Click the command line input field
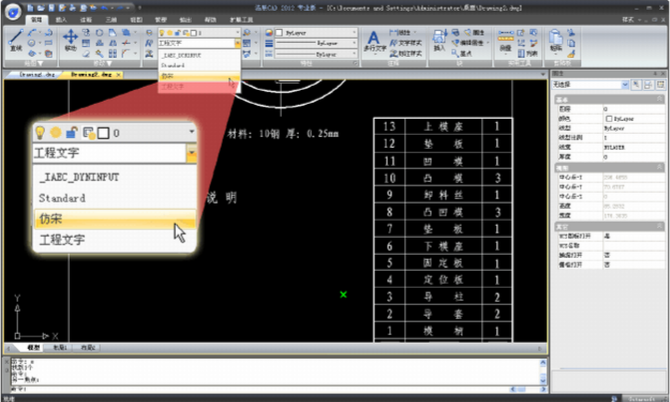Viewport: 670px width, 402px height. pos(259,389)
